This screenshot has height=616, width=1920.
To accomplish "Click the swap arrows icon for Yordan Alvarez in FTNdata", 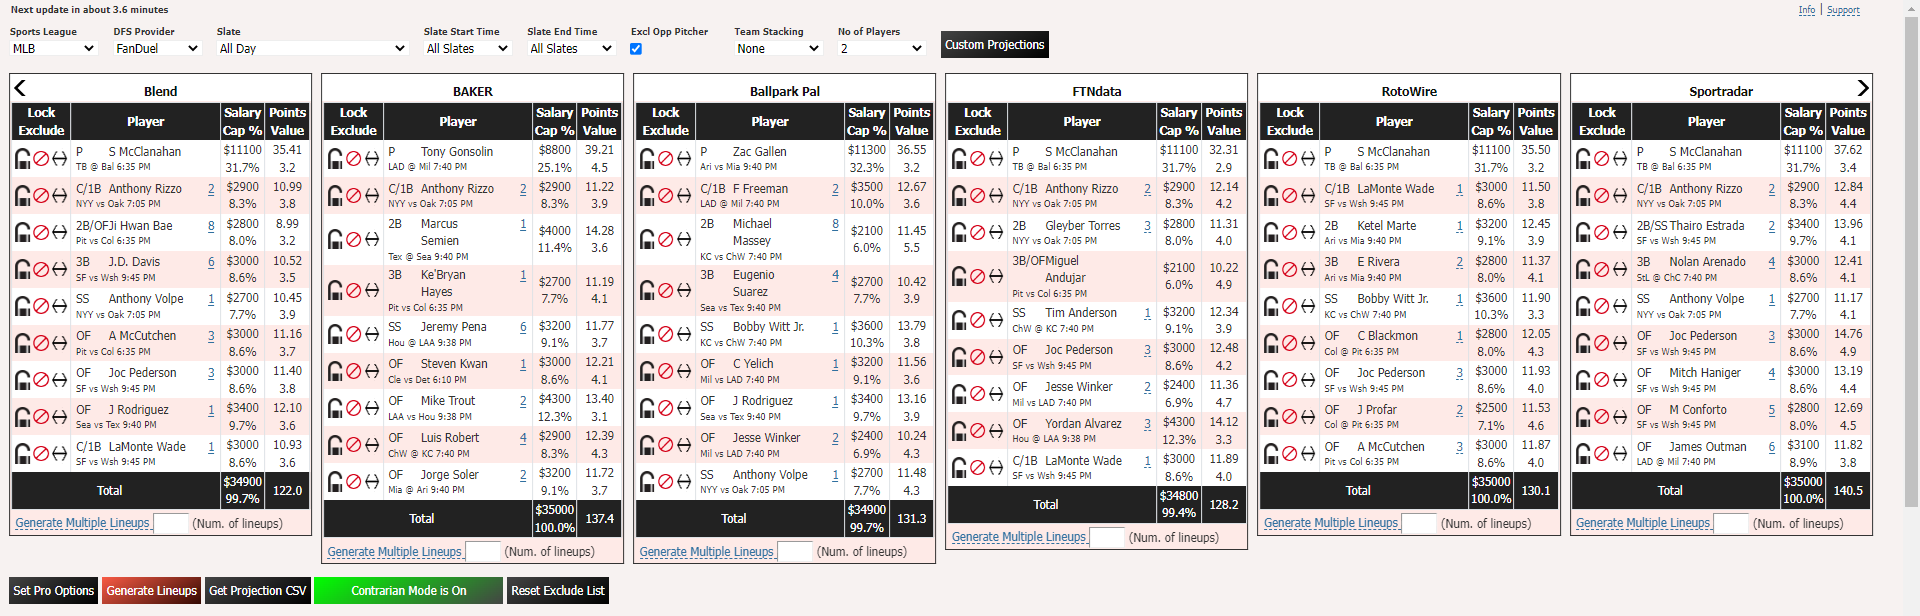I will 995,431.
